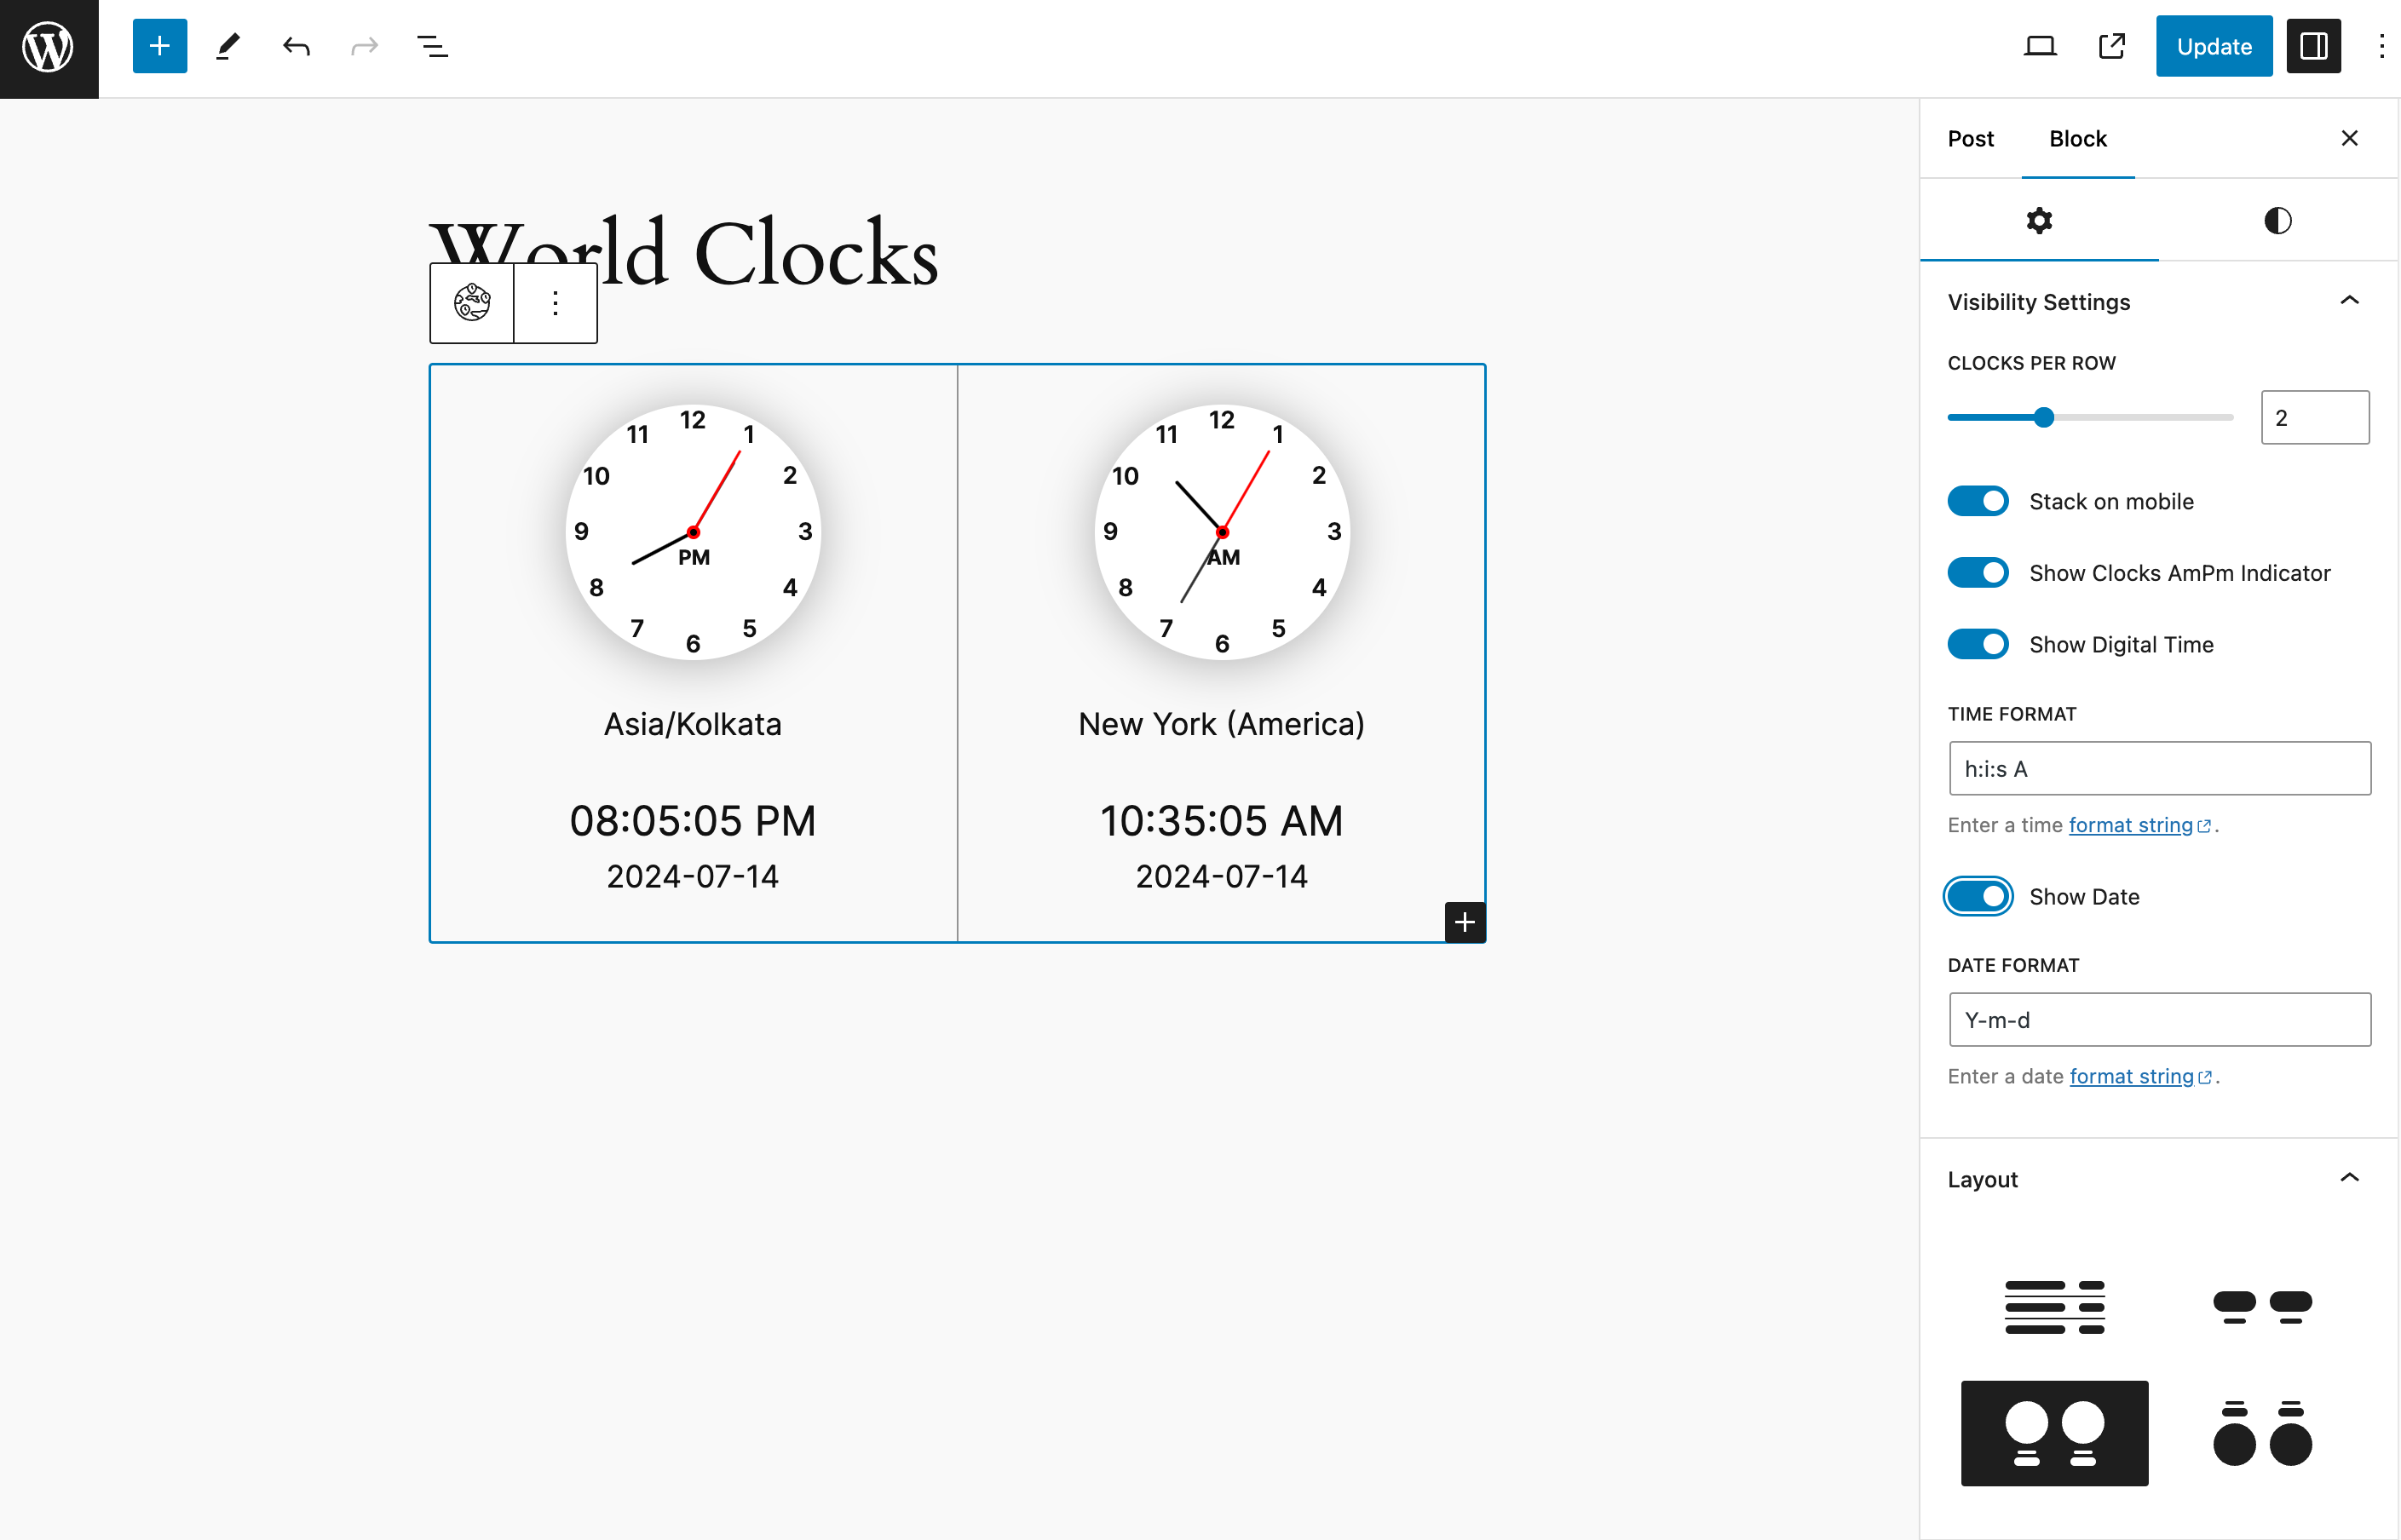The width and height of the screenshot is (2401, 1540).
Task: Select the World Clocks globe block icon
Action: pyautogui.click(x=472, y=302)
